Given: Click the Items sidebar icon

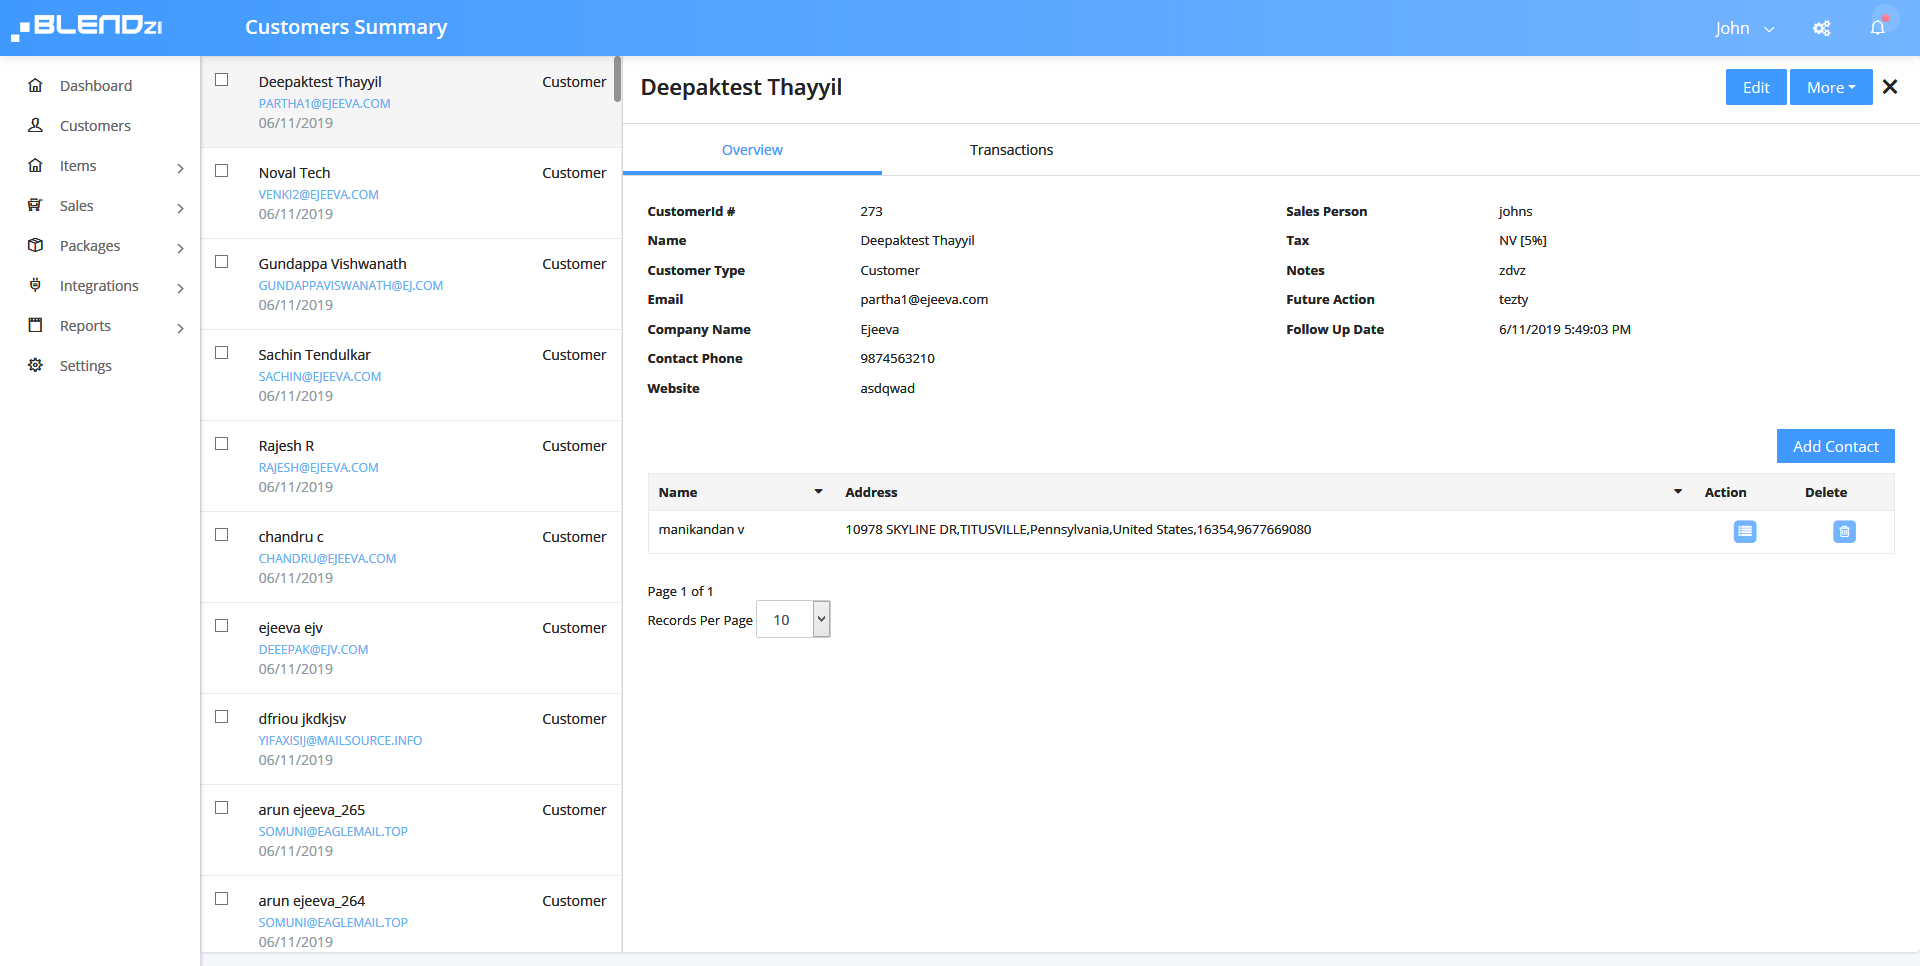Looking at the screenshot, I should point(36,165).
